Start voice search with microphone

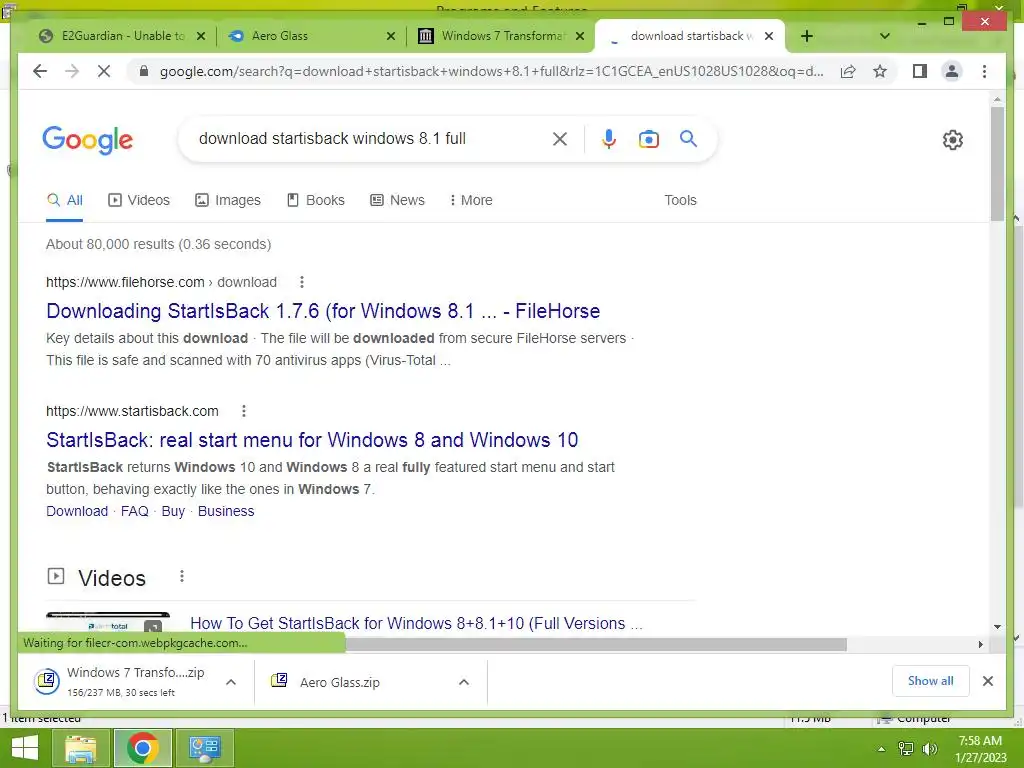coord(609,138)
